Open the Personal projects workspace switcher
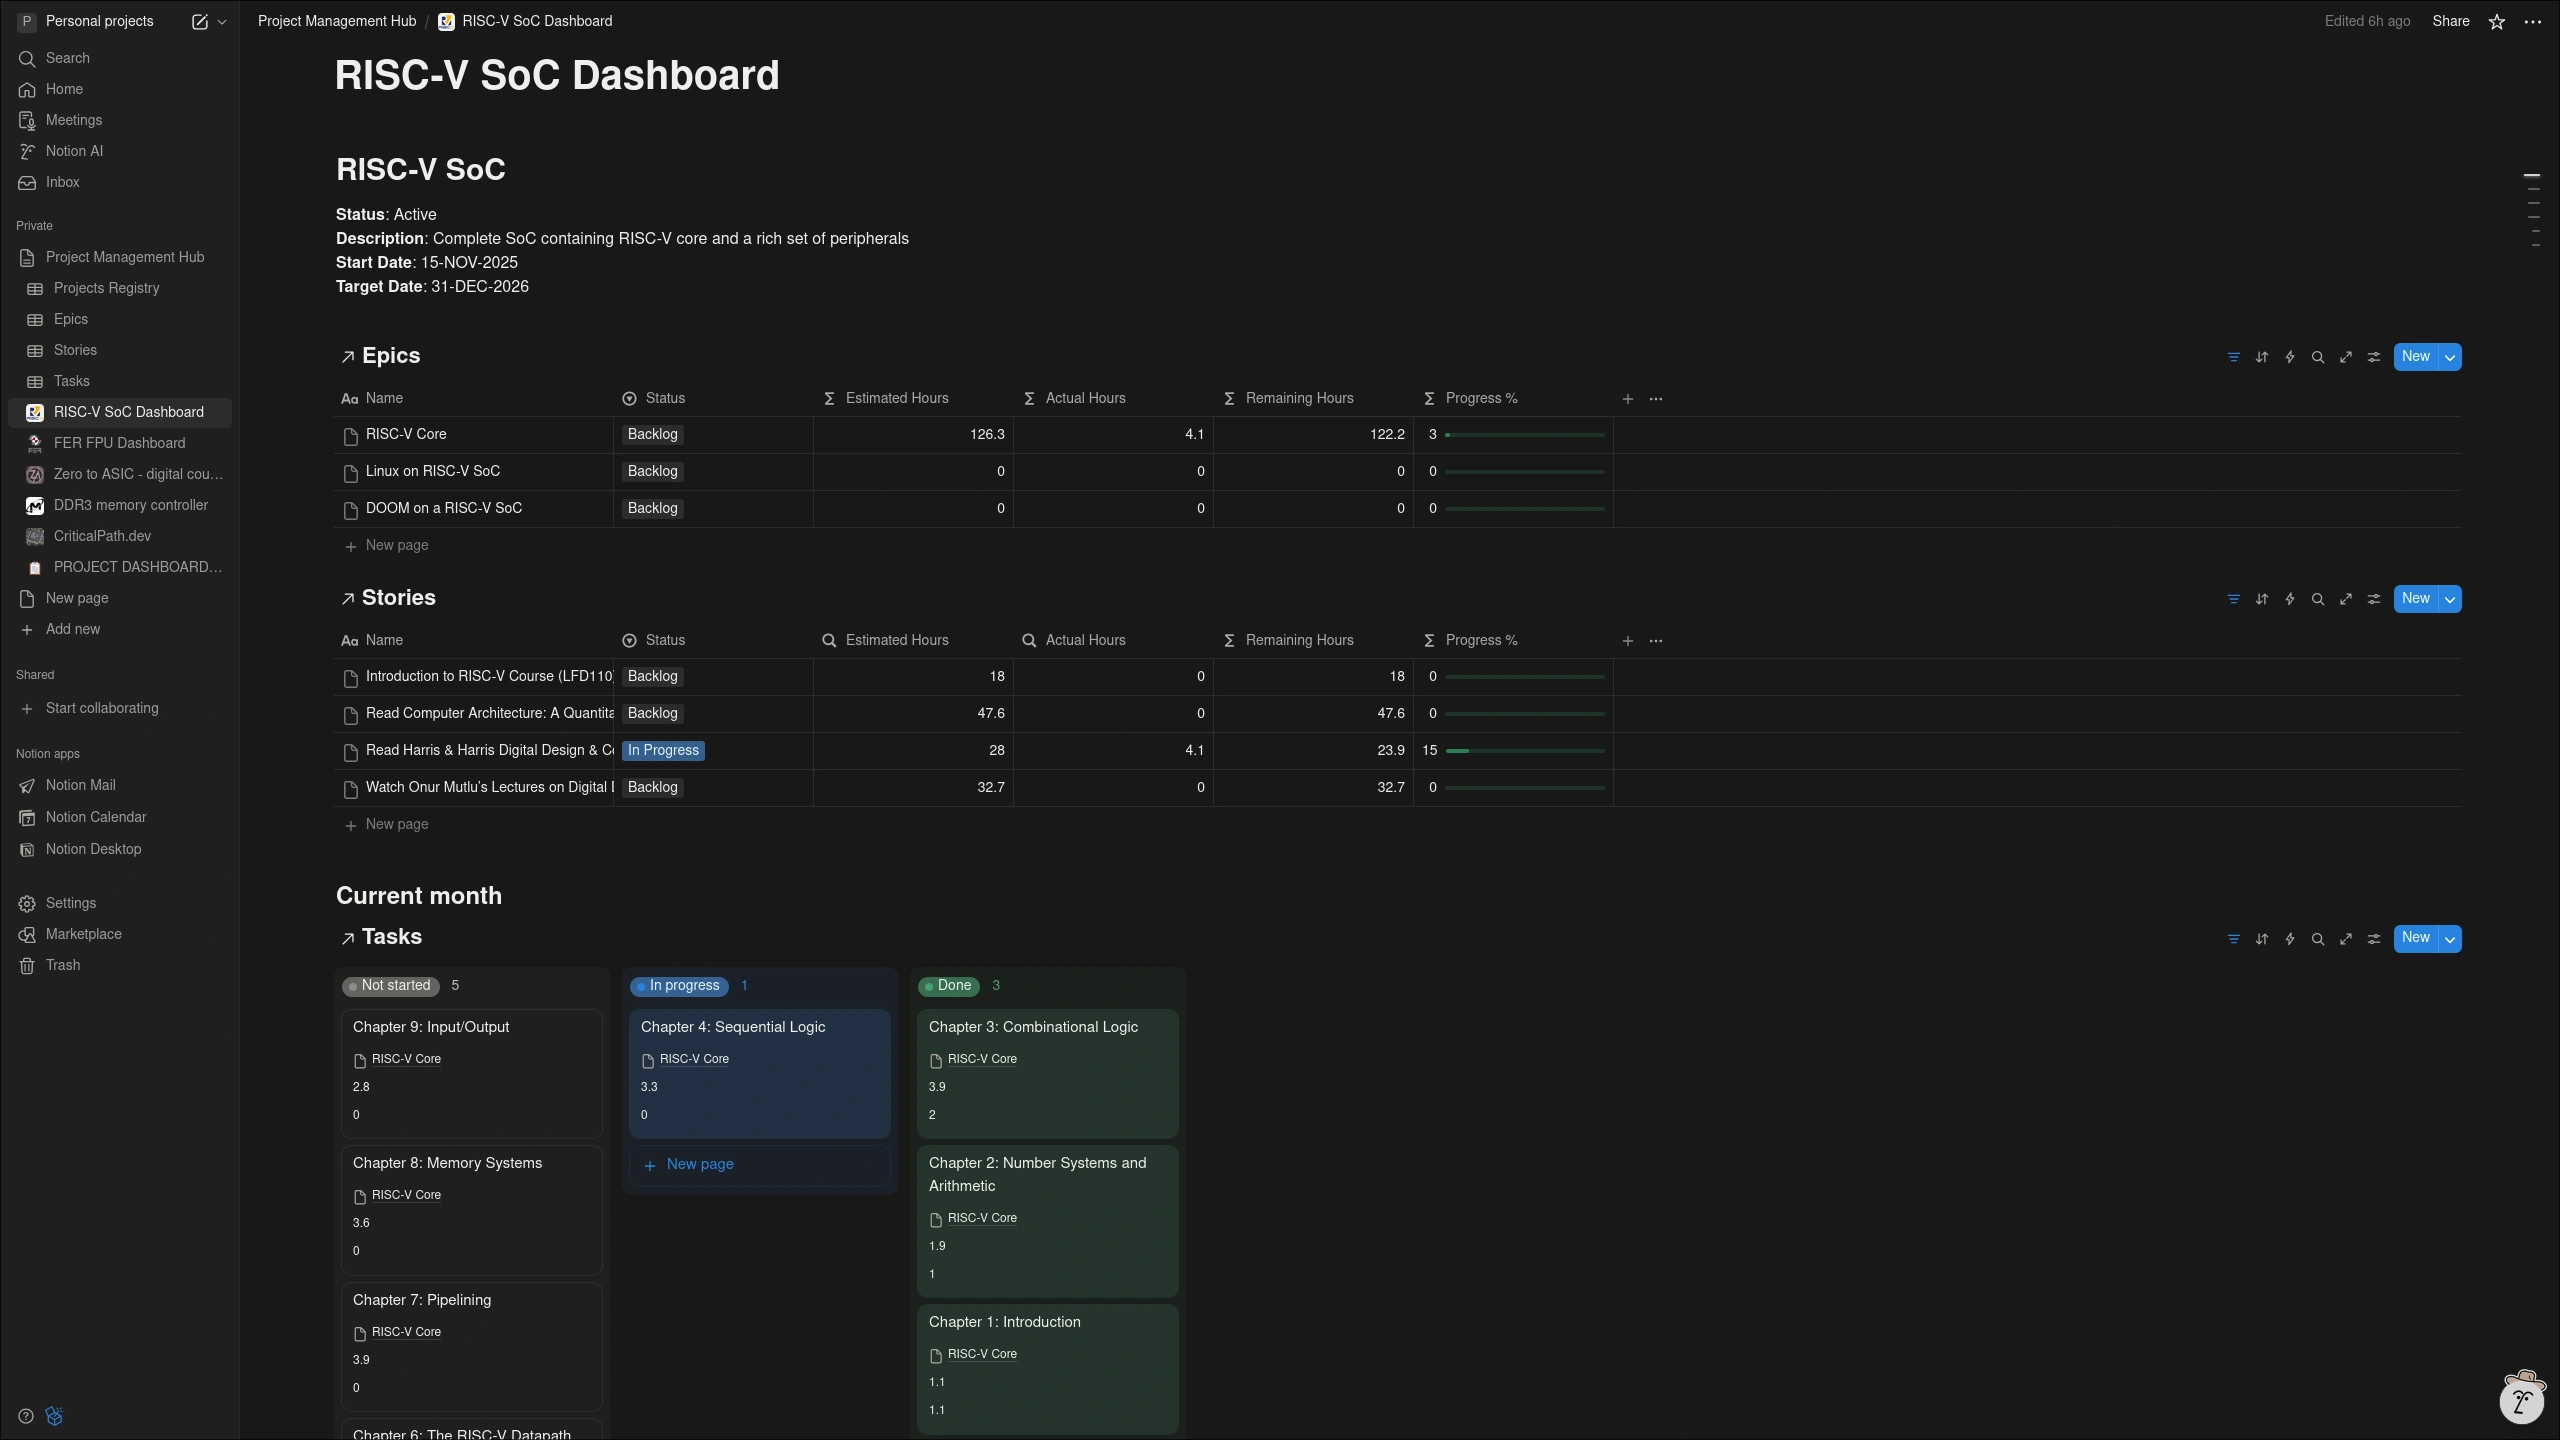The width and height of the screenshot is (2560, 1440). click(x=99, y=21)
